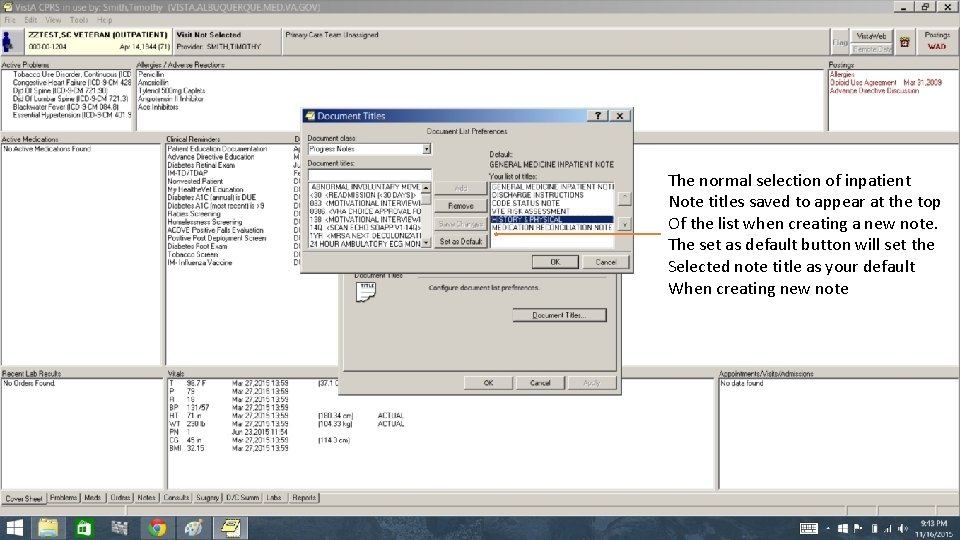Image resolution: width=960 pixels, height=540 pixels.
Task: Click the Set as Default button
Action: pos(460,242)
